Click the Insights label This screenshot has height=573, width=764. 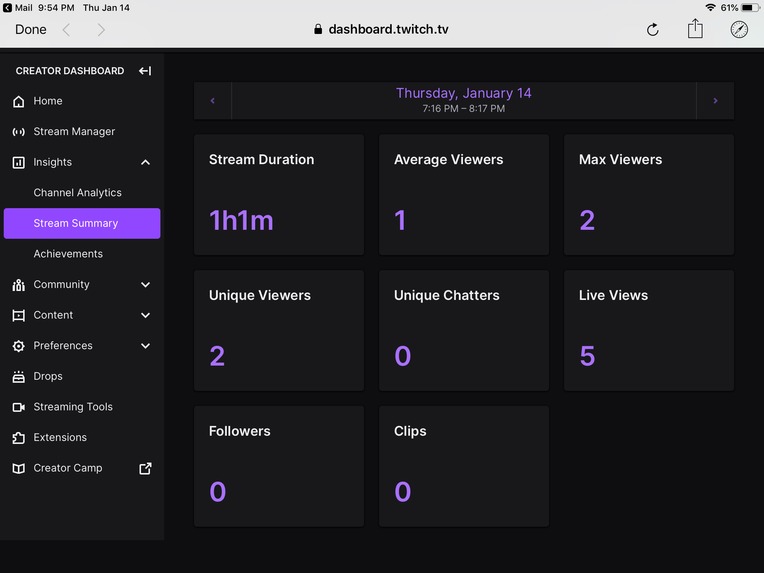pyautogui.click(x=53, y=162)
